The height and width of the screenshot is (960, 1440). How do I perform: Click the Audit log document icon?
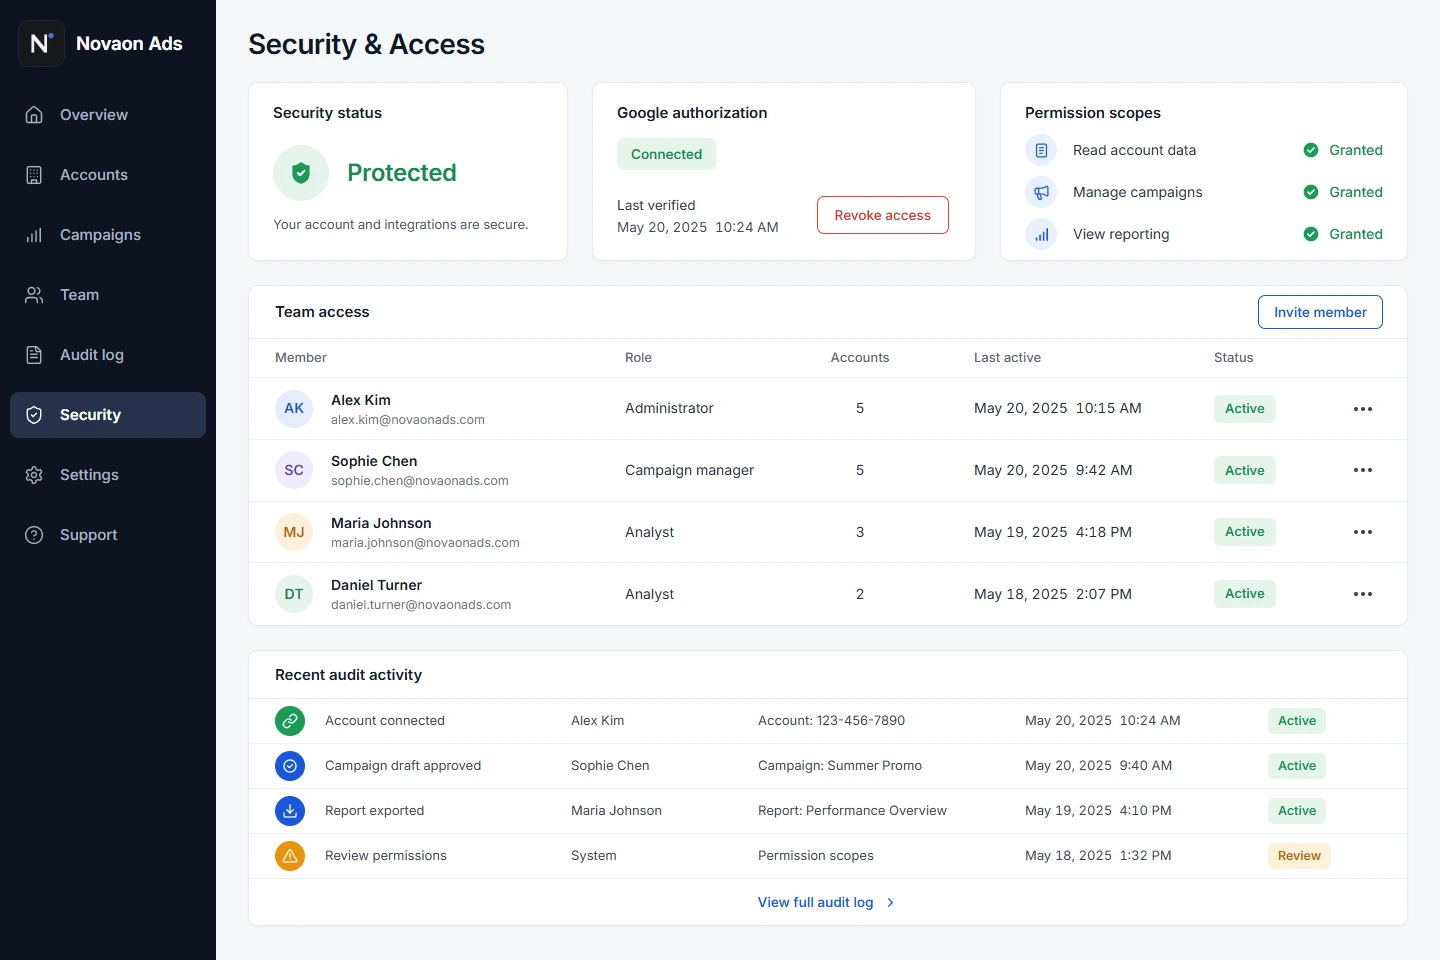(34, 355)
